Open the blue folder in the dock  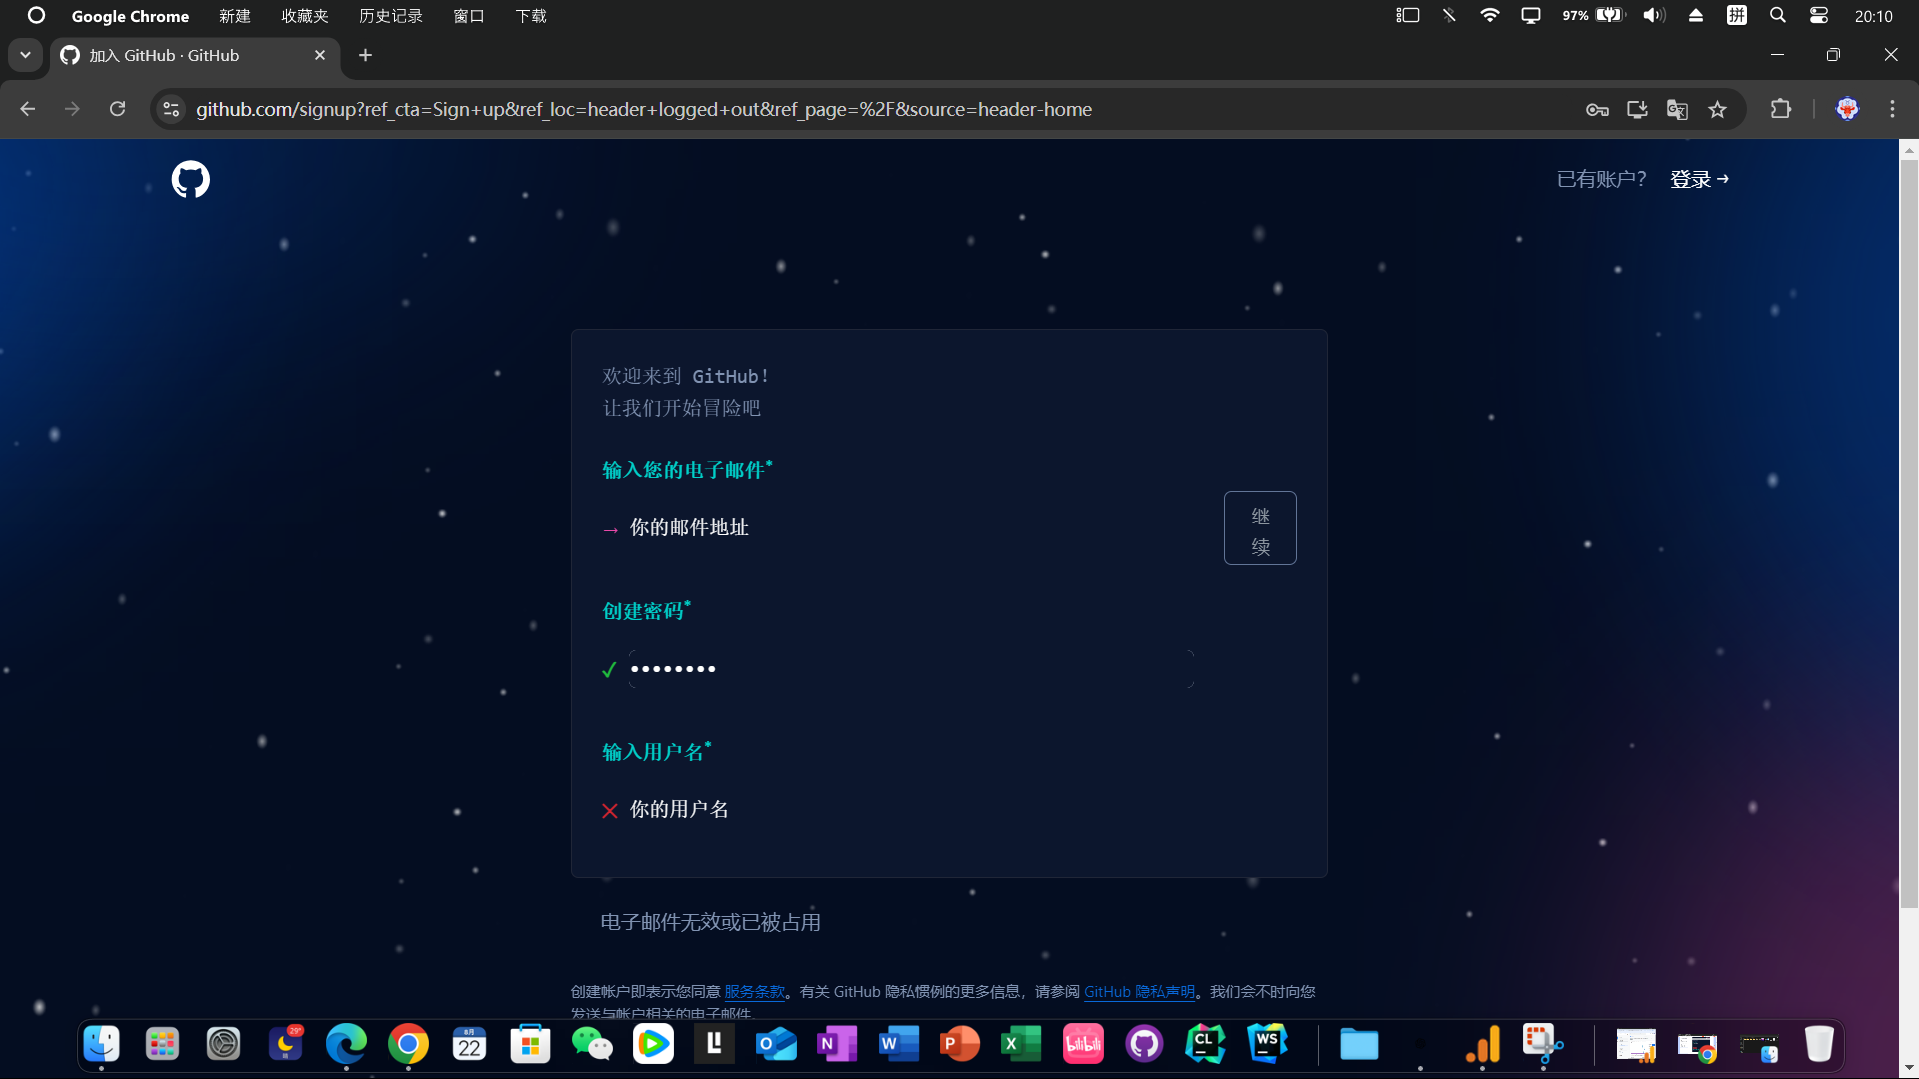pyautogui.click(x=1359, y=1044)
